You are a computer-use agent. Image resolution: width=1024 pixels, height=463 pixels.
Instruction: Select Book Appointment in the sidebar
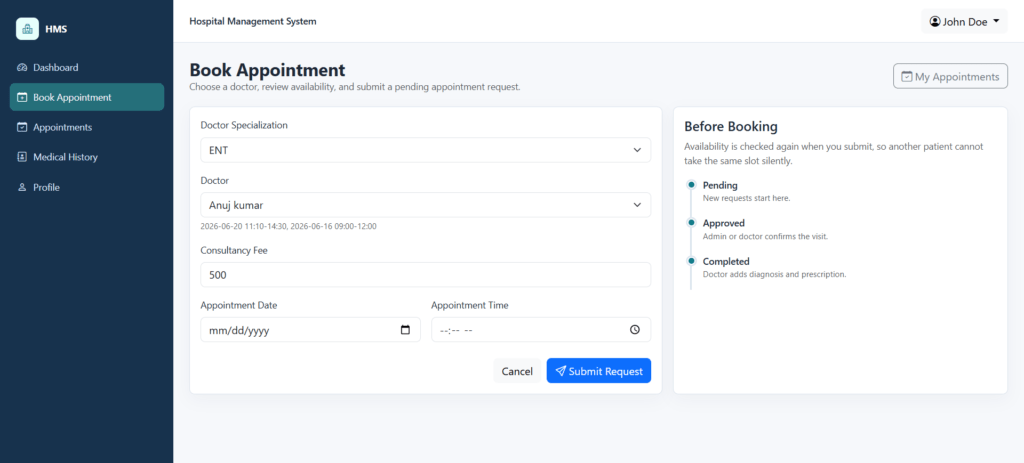87,97
